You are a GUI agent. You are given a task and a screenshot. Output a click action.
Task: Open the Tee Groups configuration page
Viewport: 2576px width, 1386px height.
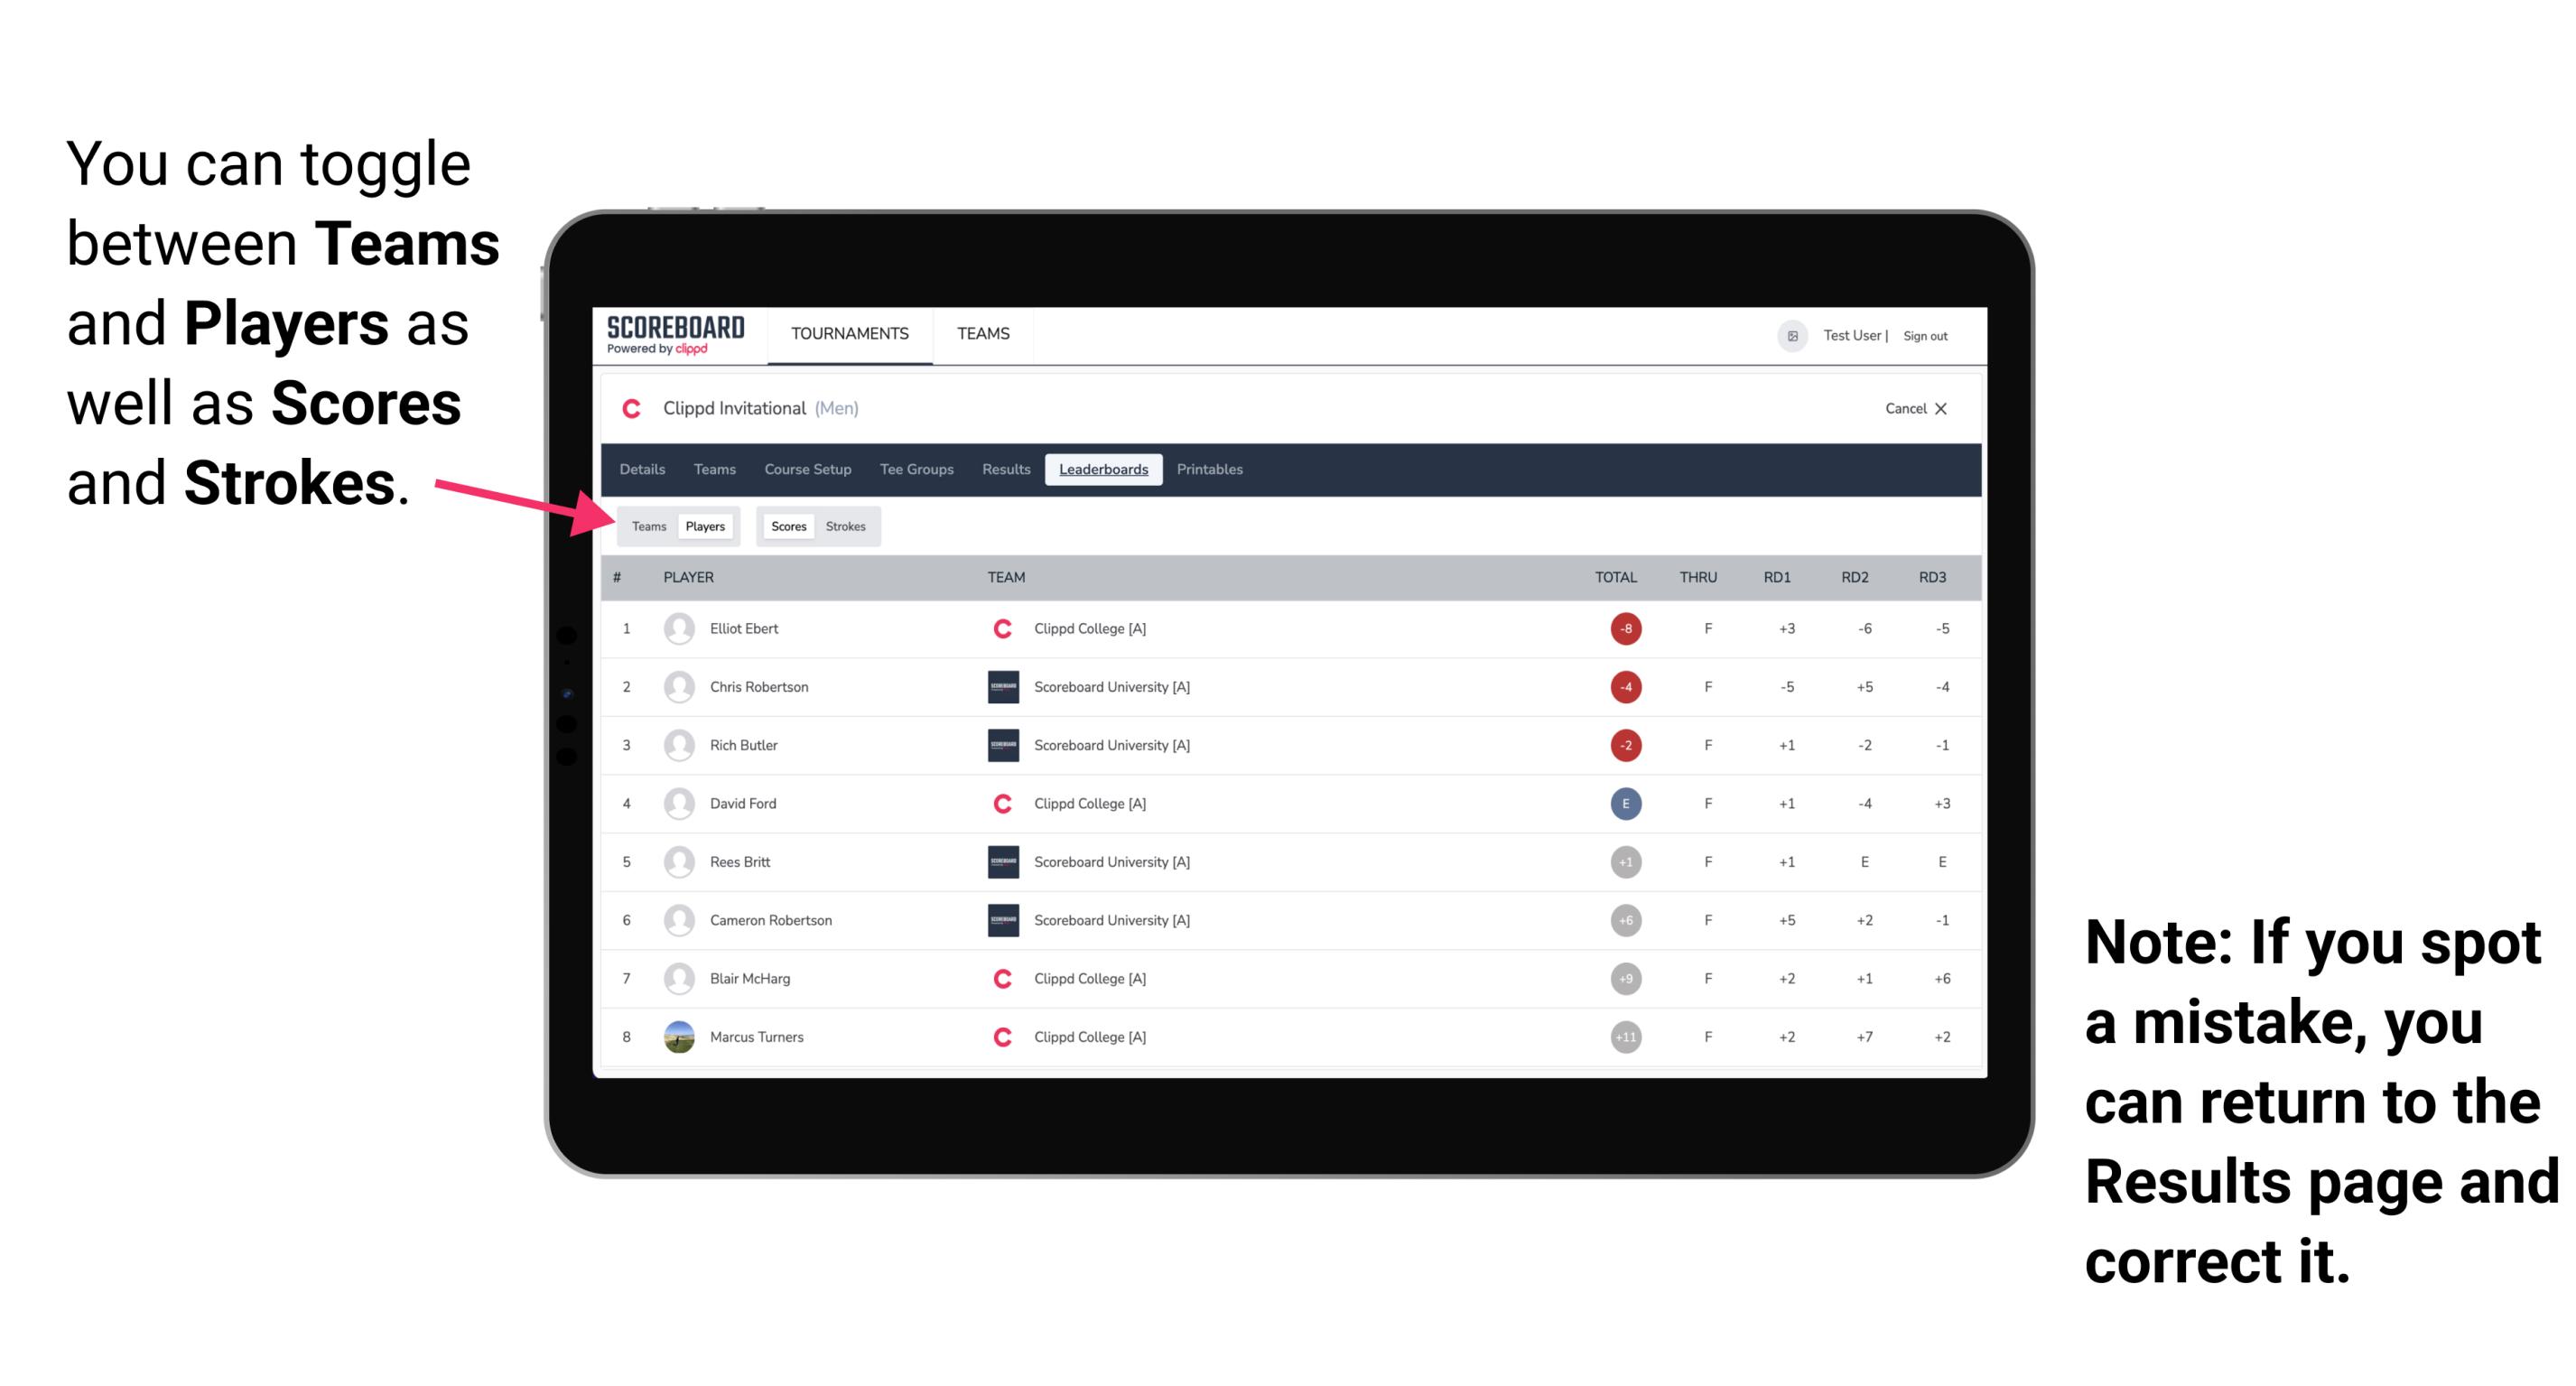tap(917, 470)
